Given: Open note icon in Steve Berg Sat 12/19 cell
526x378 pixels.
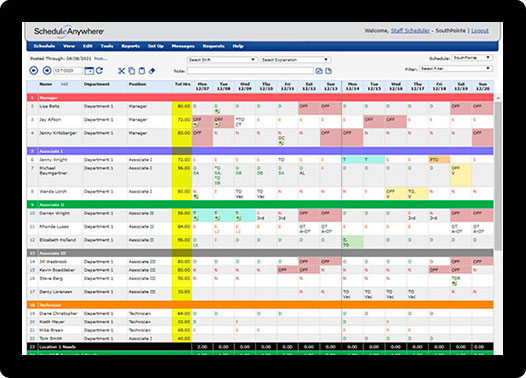Looking at the screenshot, I should tap(455, 283).
